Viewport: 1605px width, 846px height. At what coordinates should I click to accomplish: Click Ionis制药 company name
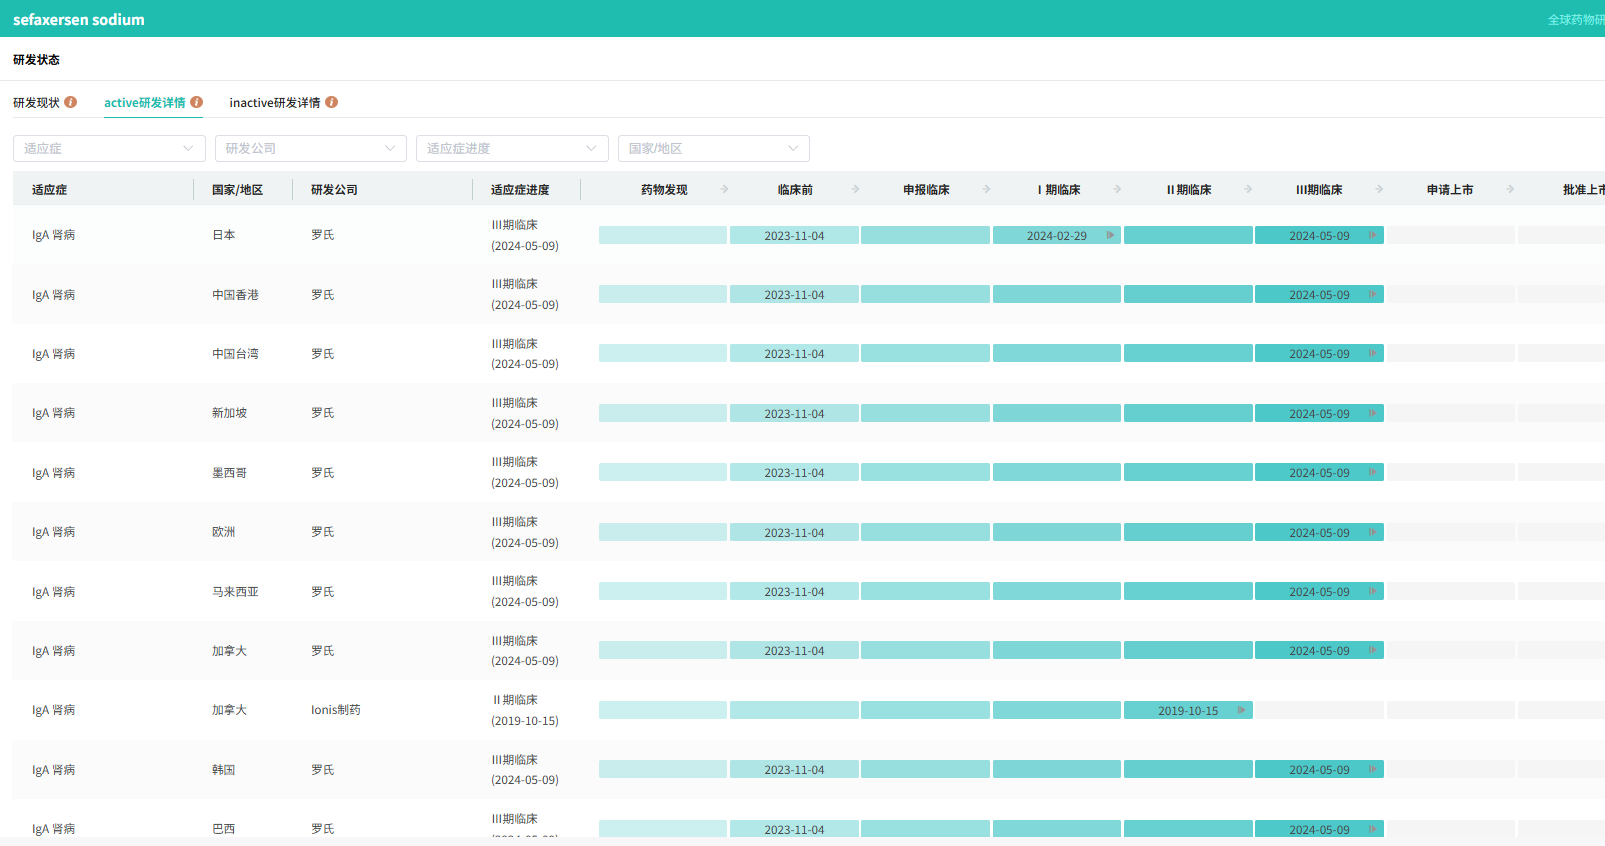(336, 710)
